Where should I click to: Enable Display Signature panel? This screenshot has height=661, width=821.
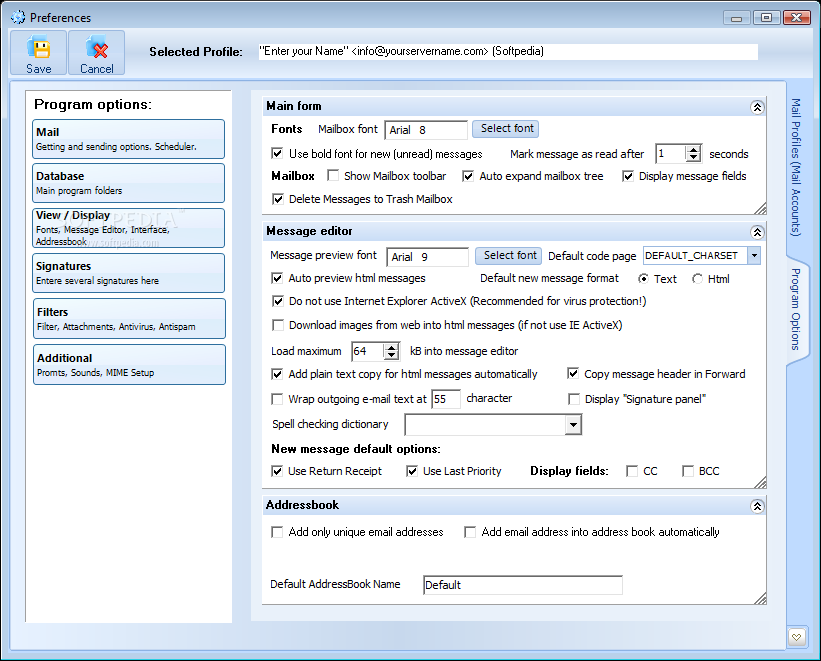[574, 399]
